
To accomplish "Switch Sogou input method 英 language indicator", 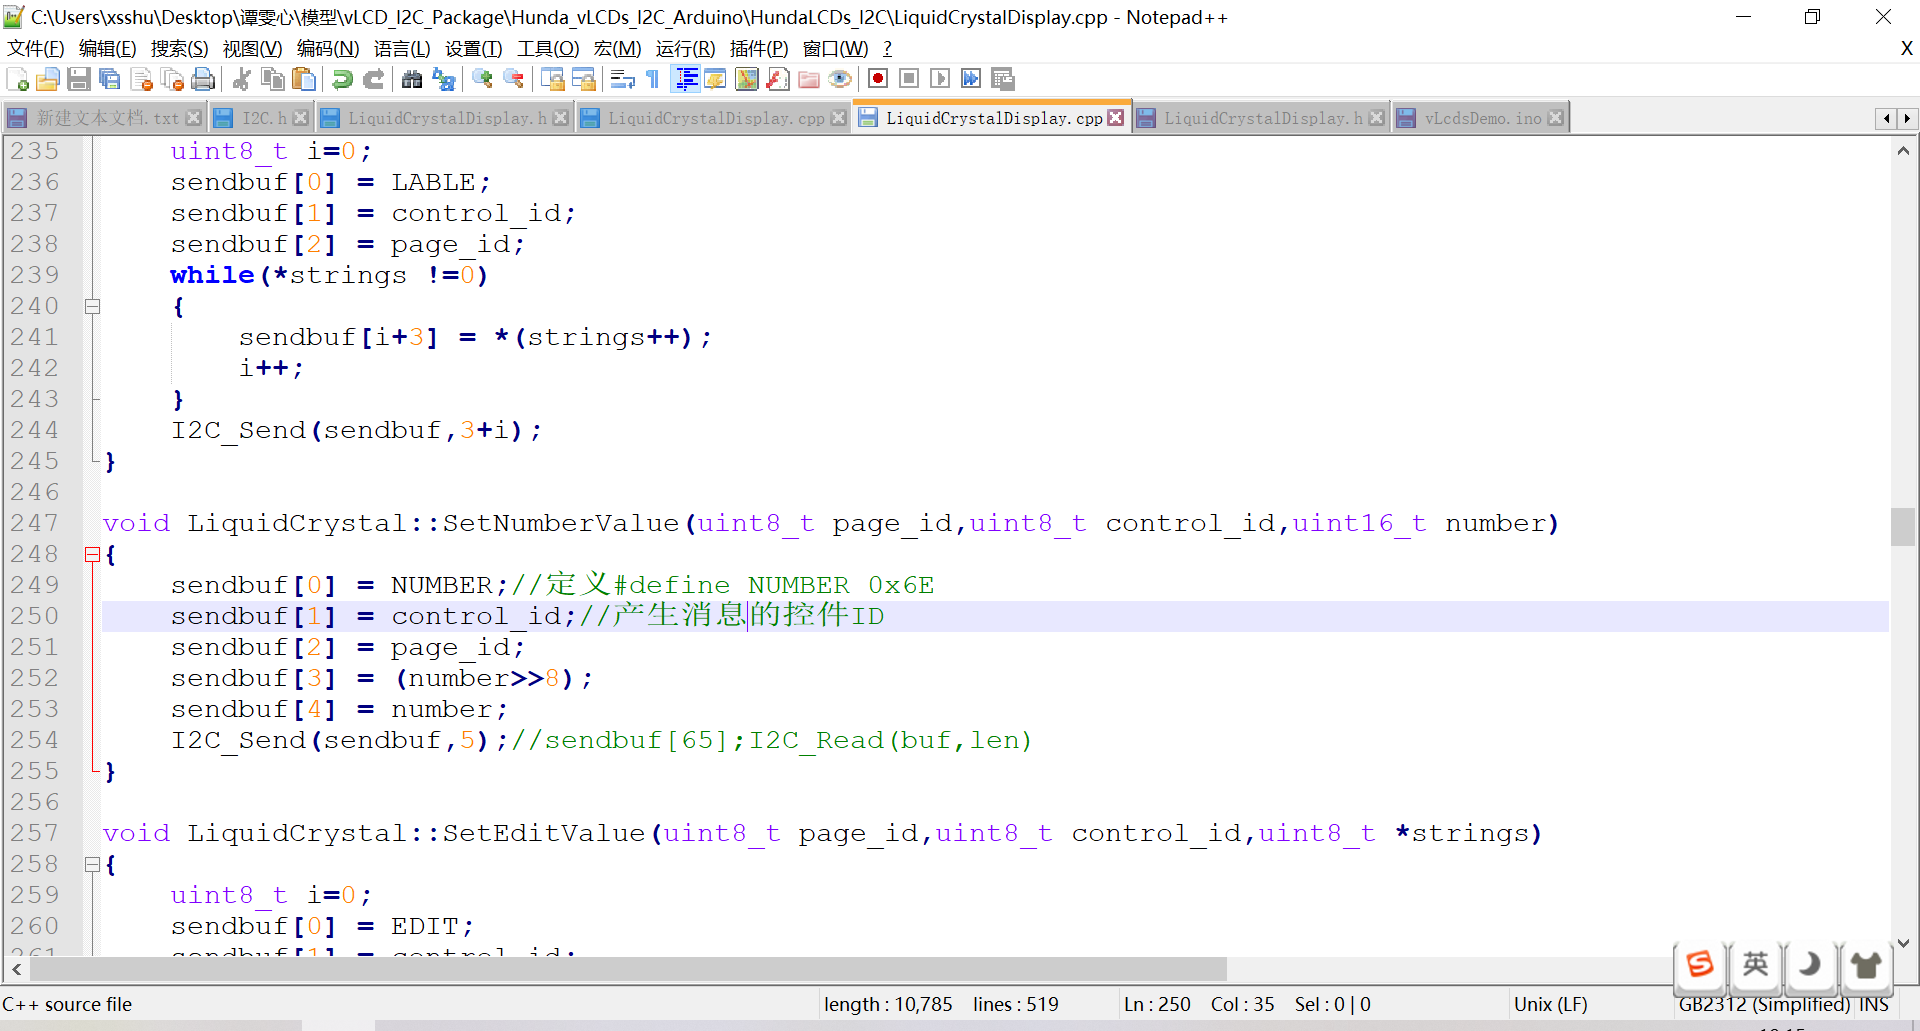I will pyautogui.click(x=1755, y=964).
